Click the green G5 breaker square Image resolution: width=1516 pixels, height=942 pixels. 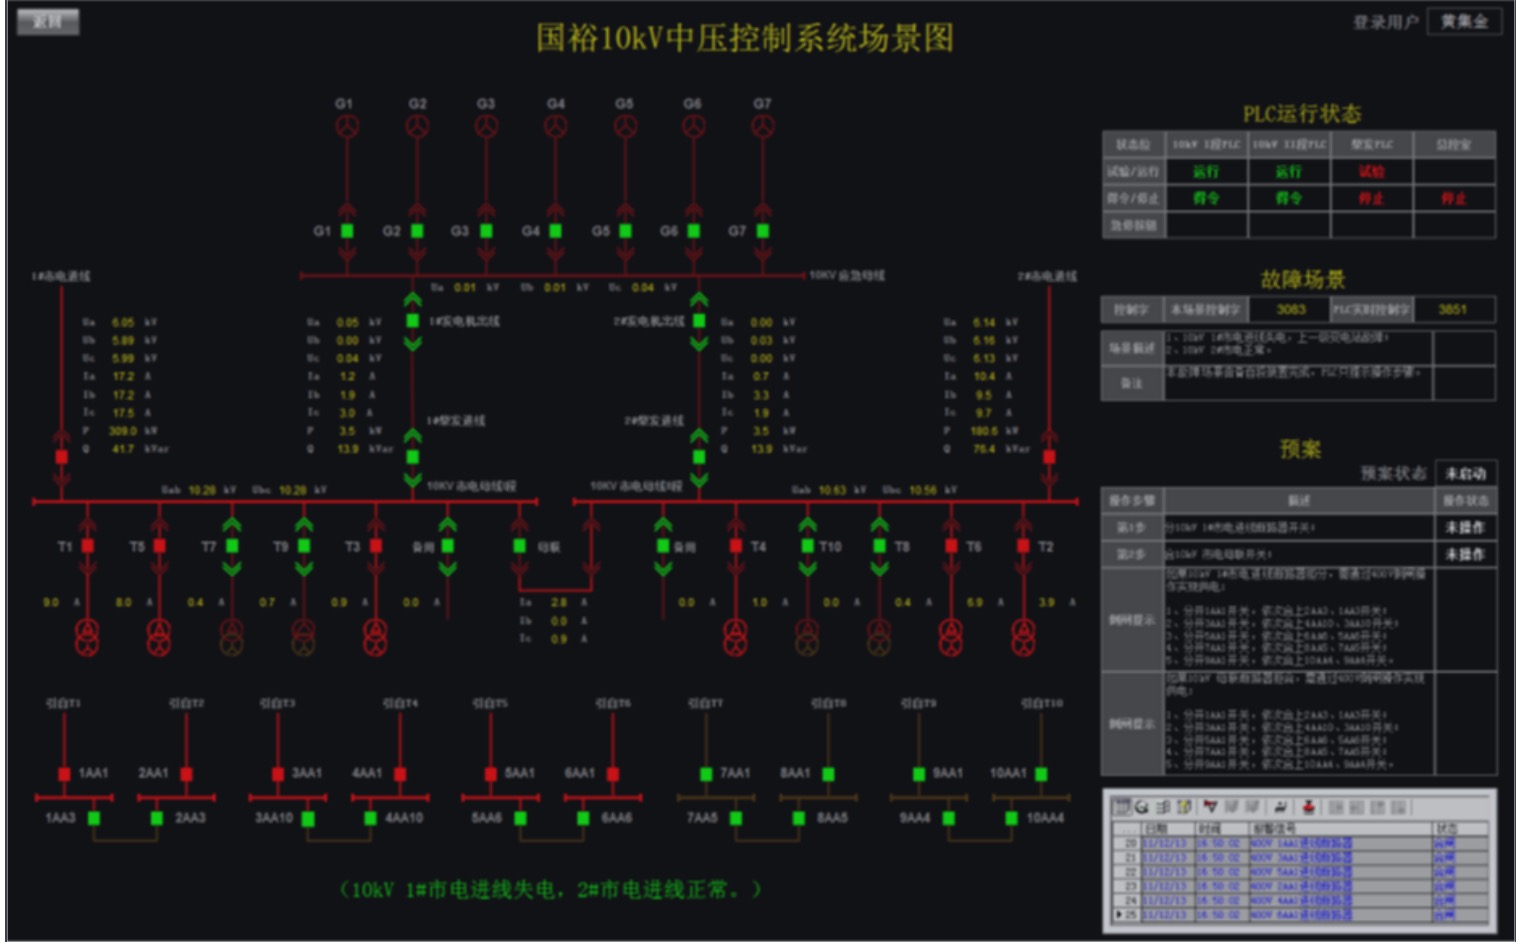625,231
